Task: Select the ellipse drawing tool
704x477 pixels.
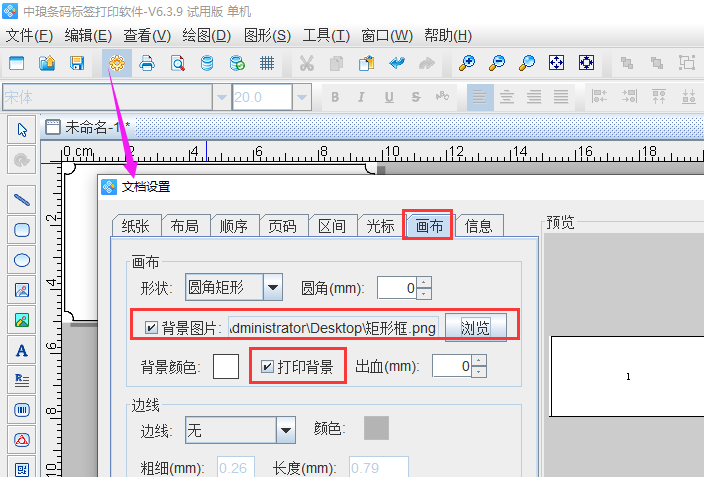Action: click(22, 260)
